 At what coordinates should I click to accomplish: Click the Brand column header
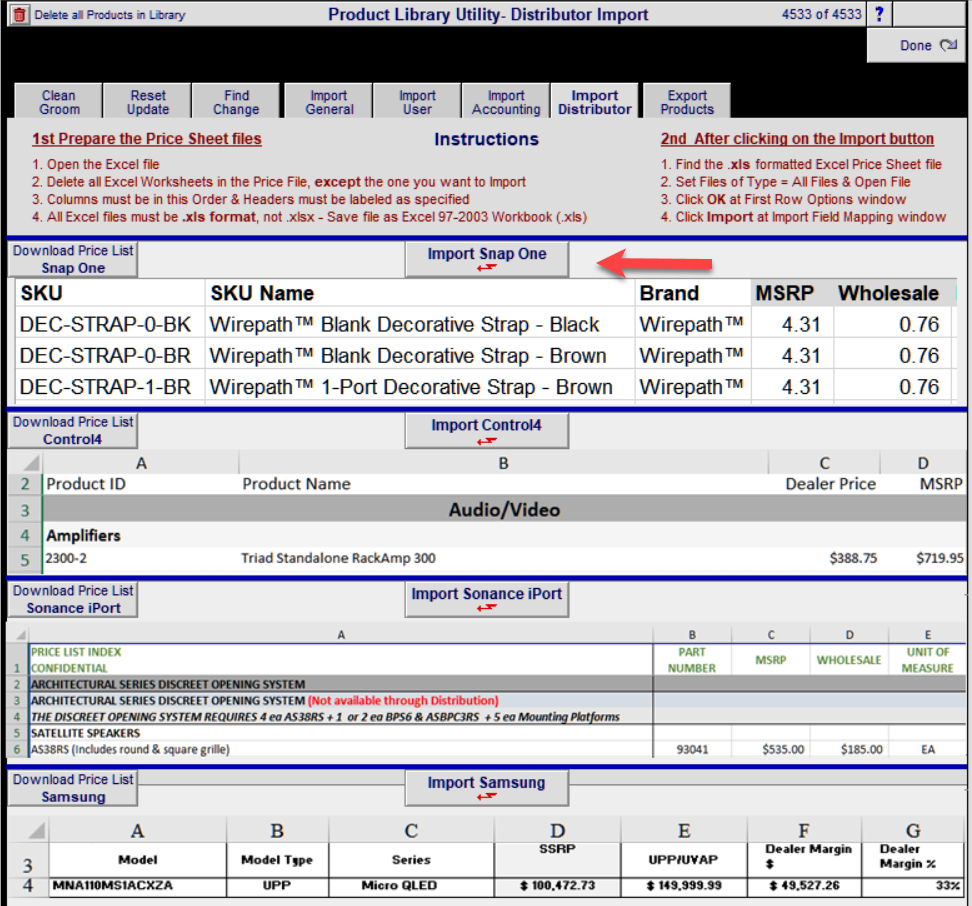692,292
